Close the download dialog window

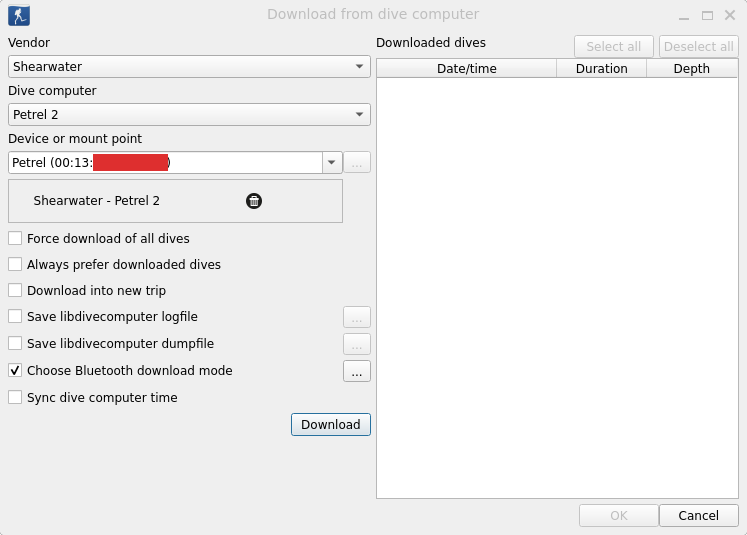[730, 15]
